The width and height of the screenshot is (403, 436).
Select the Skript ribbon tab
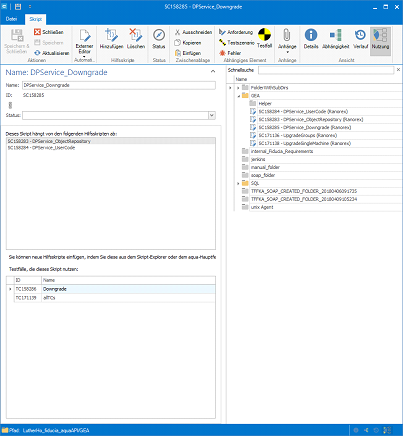[x=35, y=19]
